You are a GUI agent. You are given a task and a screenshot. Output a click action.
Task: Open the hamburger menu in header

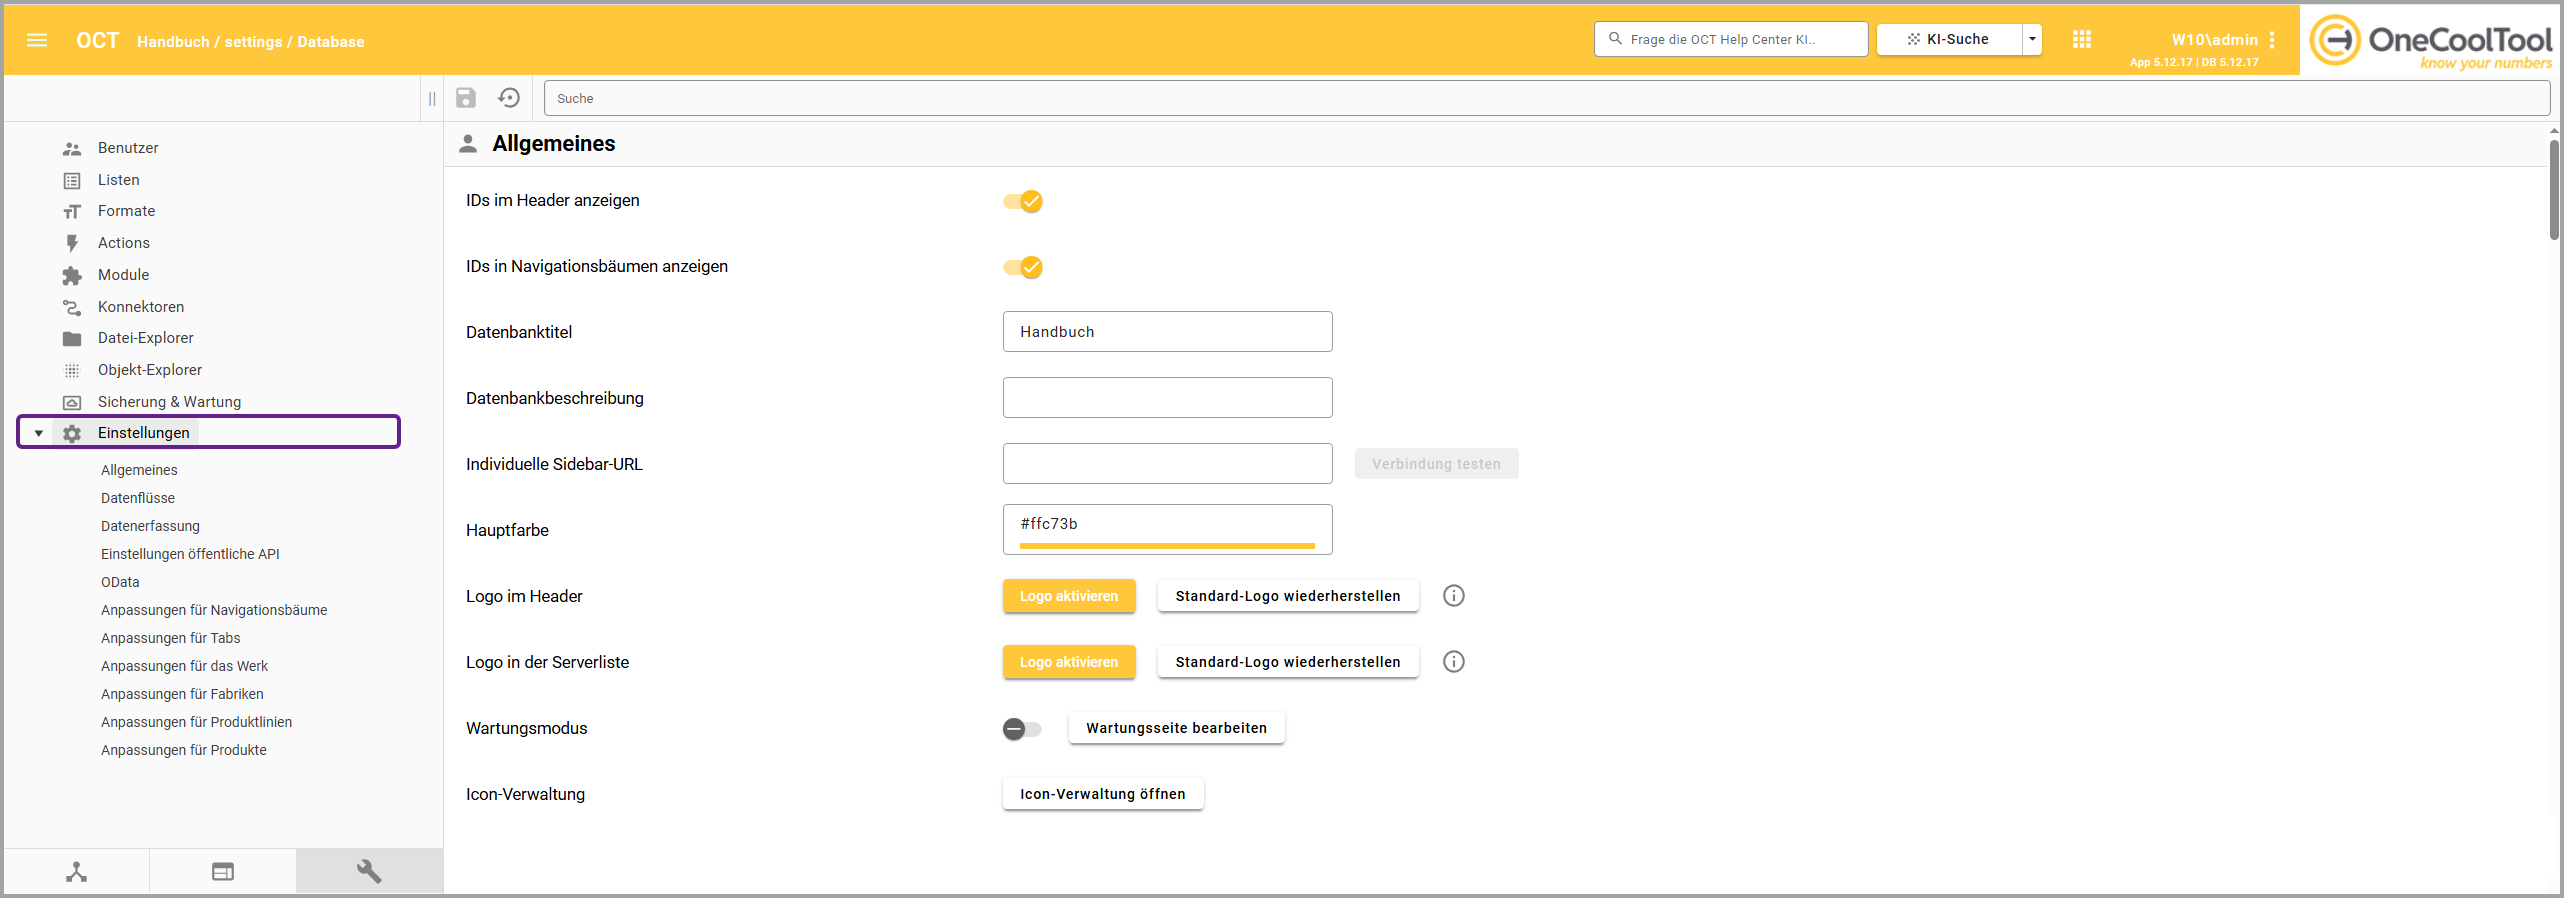37,40
